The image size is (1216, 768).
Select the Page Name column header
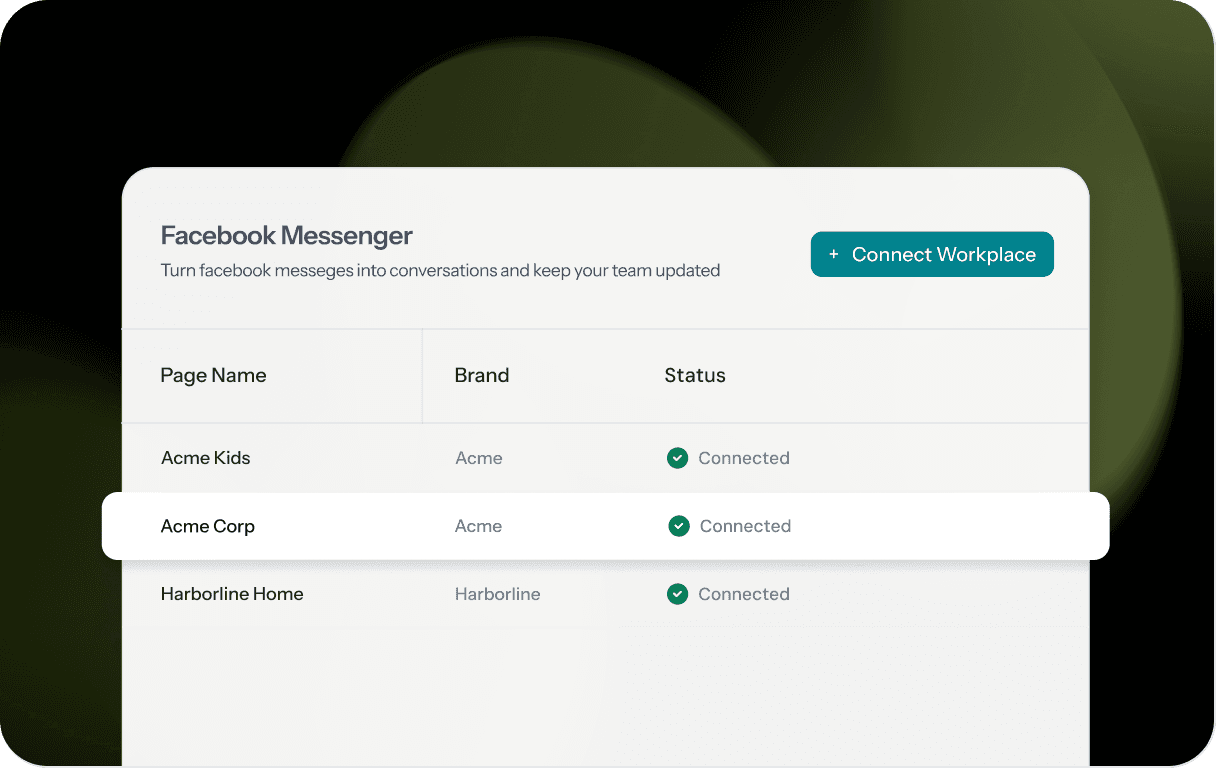point(213,376)
